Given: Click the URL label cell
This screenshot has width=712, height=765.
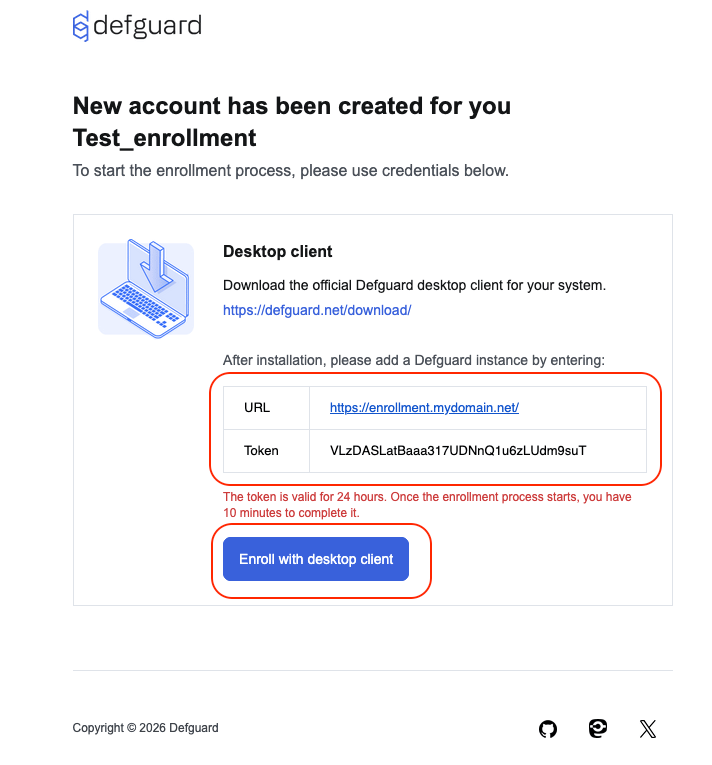Looking at the screenshot, I should tap(266, 408).
